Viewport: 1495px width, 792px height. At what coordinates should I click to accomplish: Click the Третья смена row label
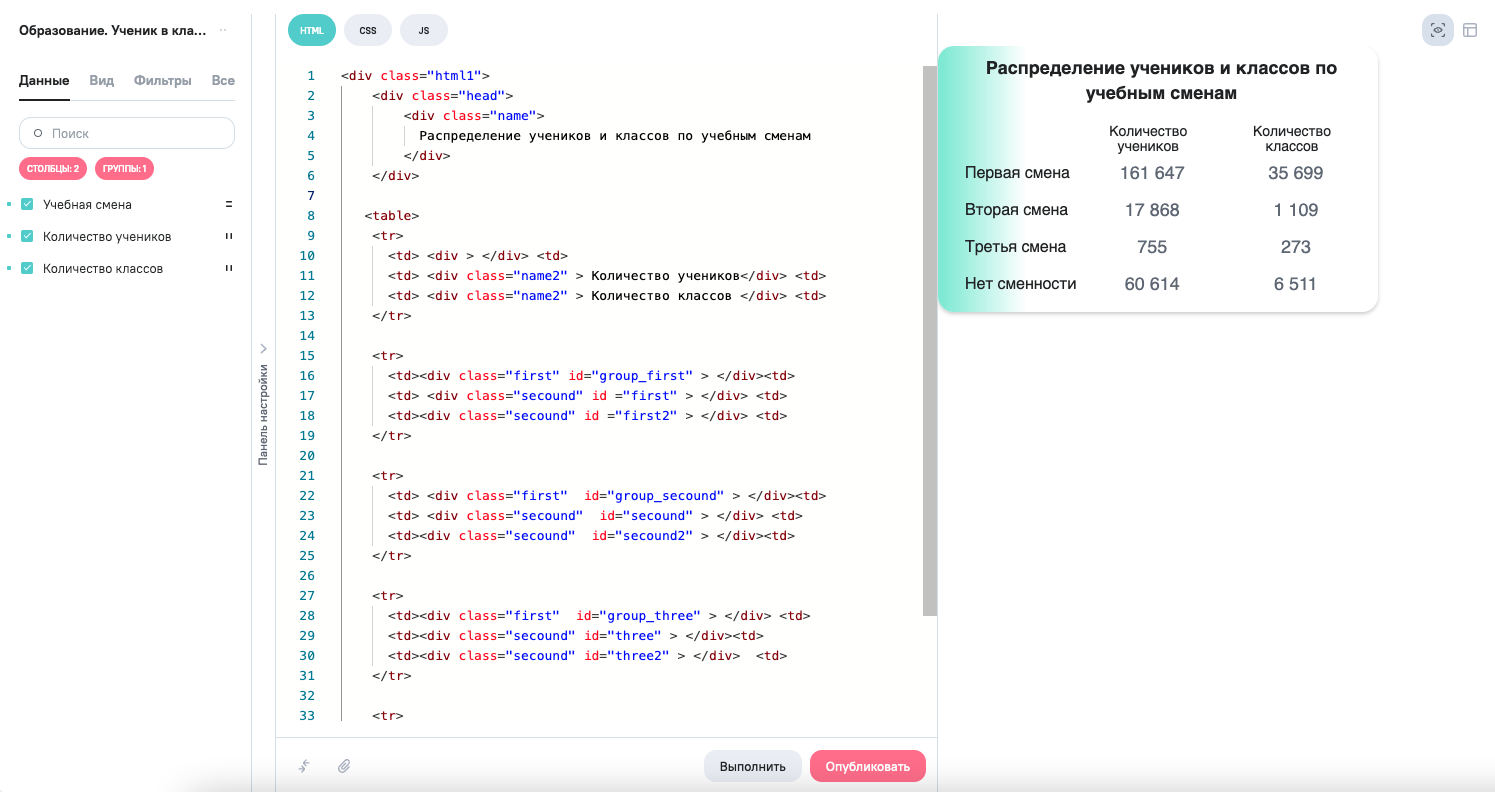click(1015, 247)
